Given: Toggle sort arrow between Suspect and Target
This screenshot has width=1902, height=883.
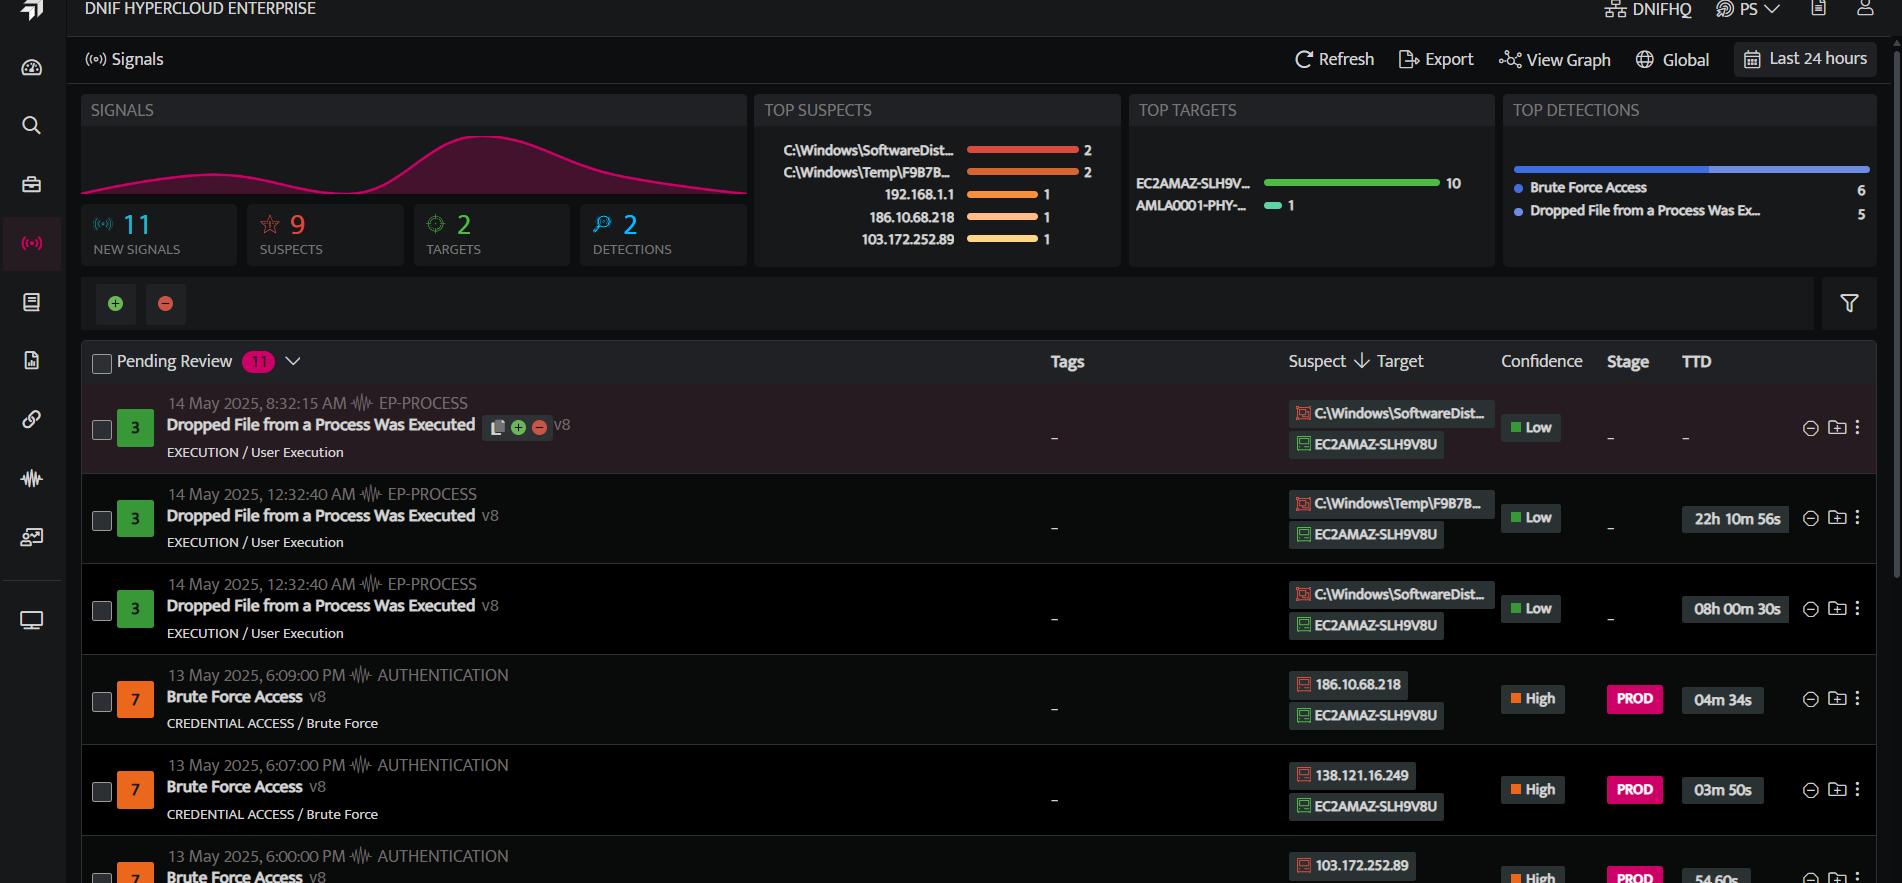Looking at the screenshot, I should click(1361, 361).
